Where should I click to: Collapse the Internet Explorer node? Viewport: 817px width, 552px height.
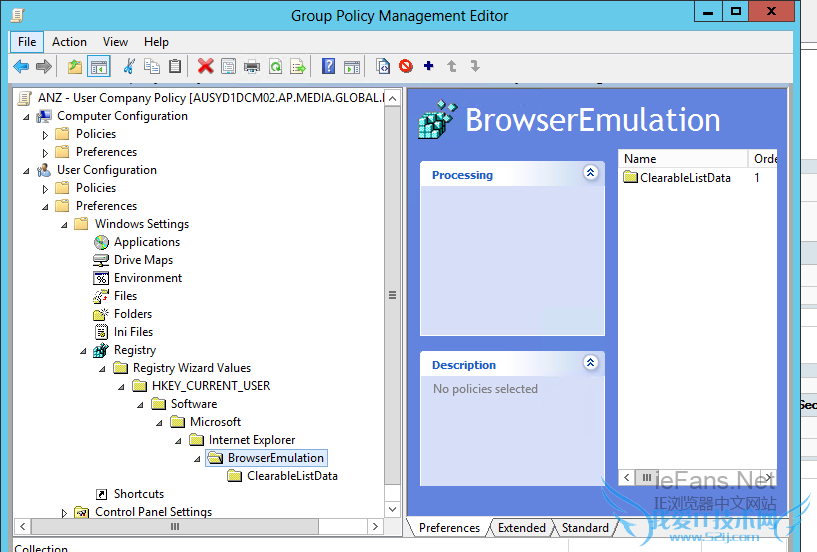[x=178, y=441]
